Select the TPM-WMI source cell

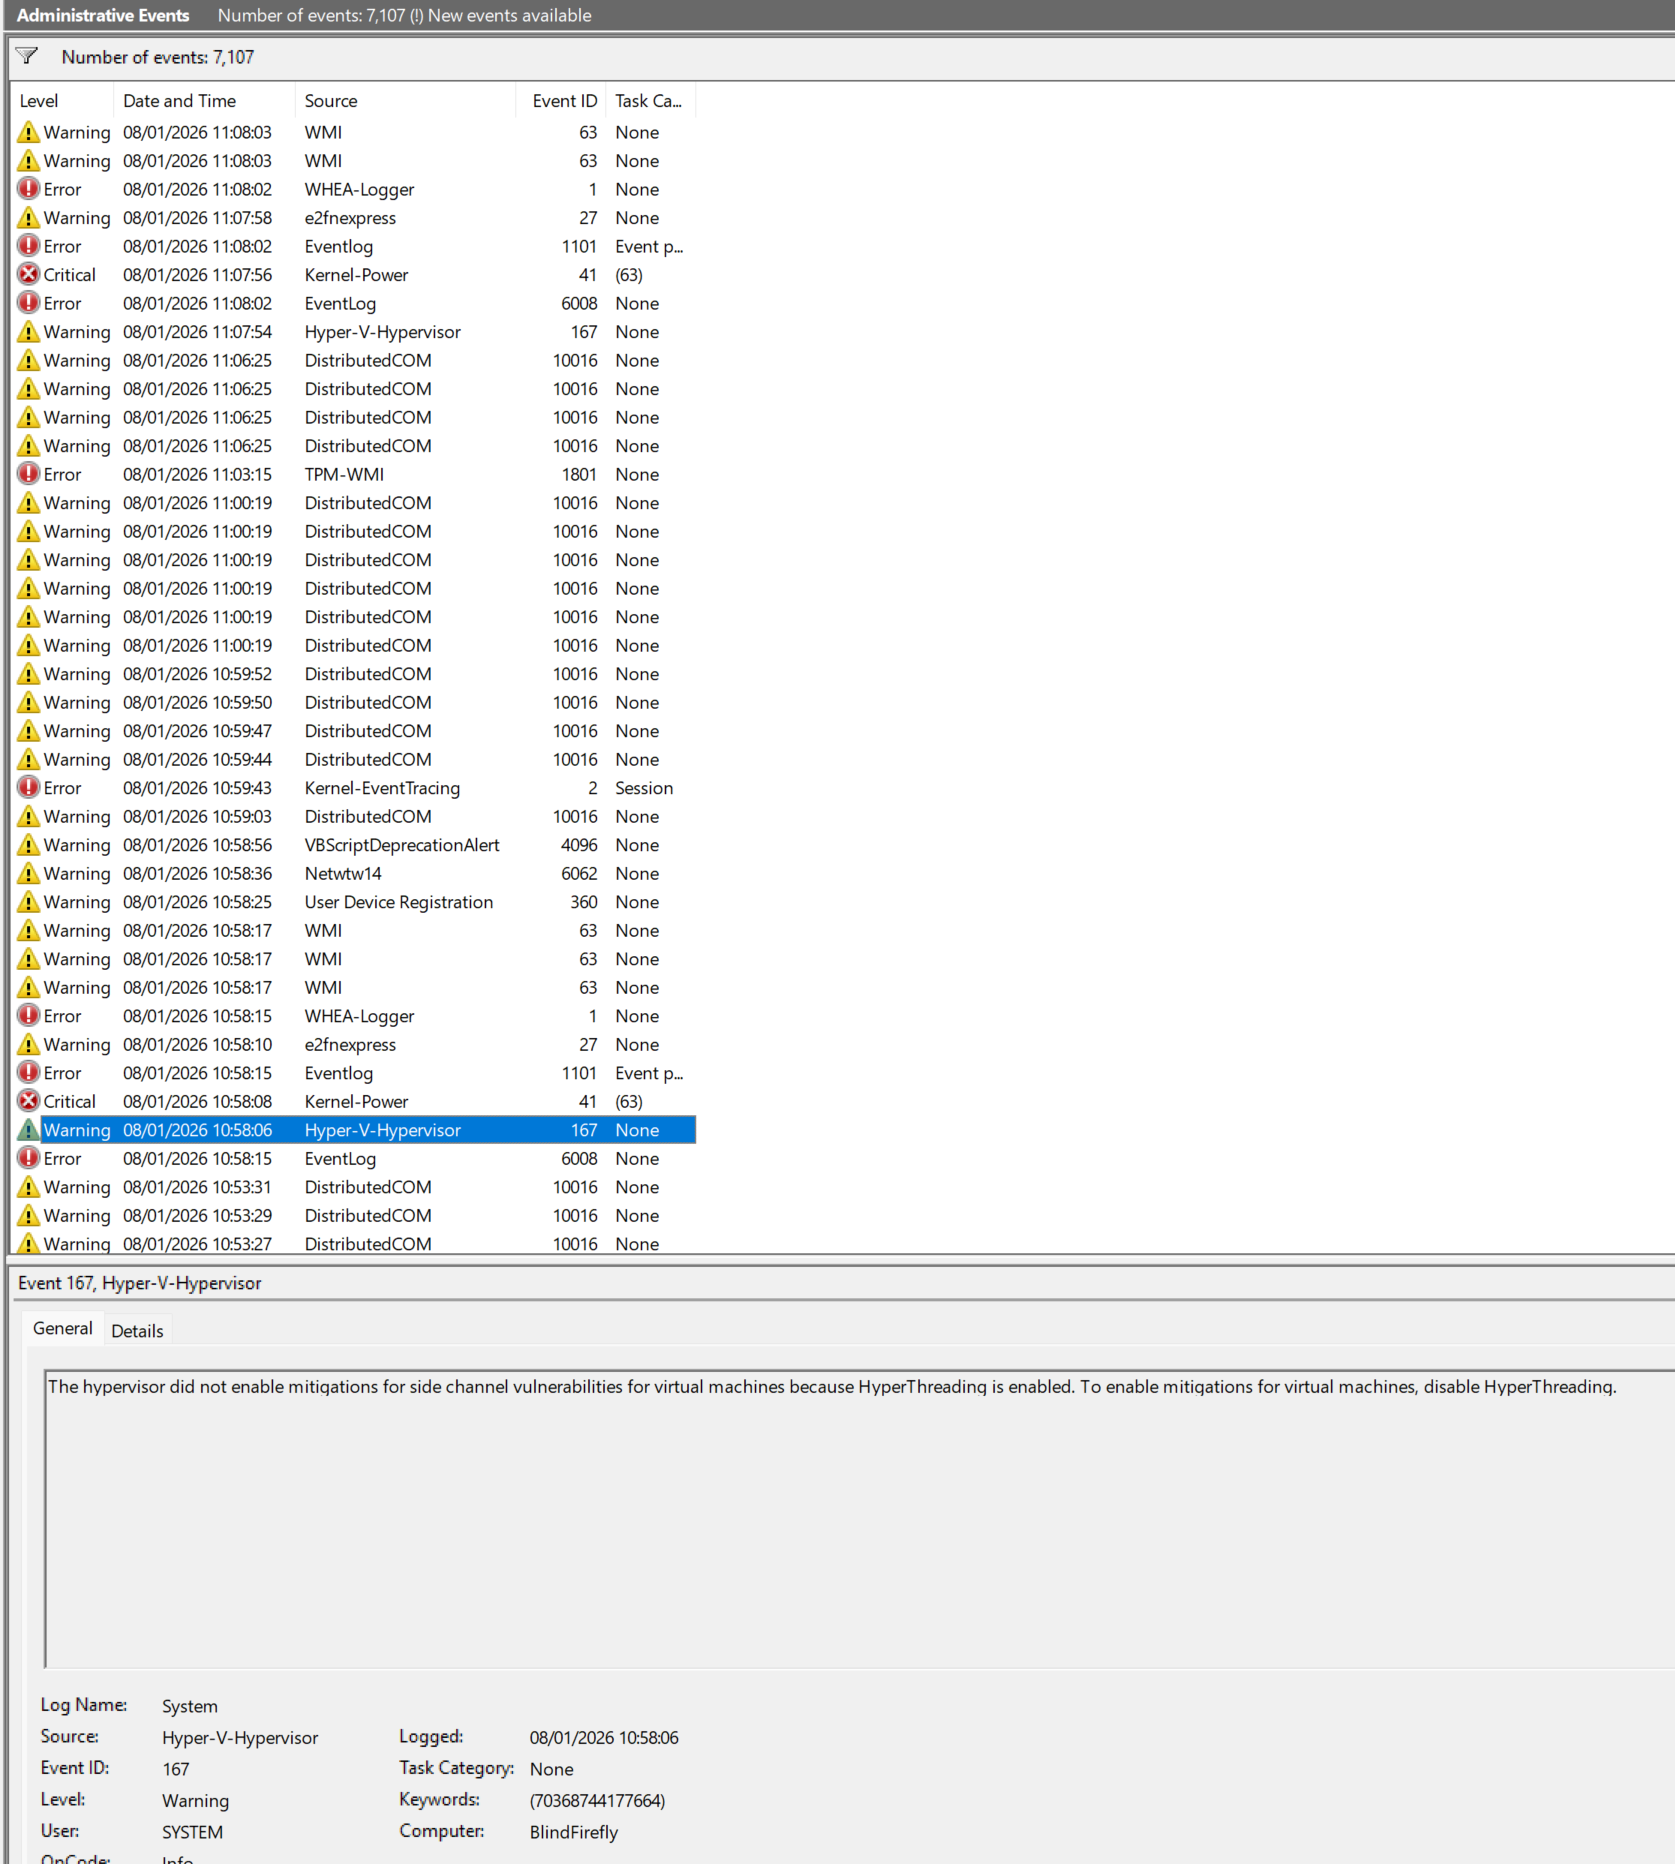pyautogui.click(x=344, y=474)
